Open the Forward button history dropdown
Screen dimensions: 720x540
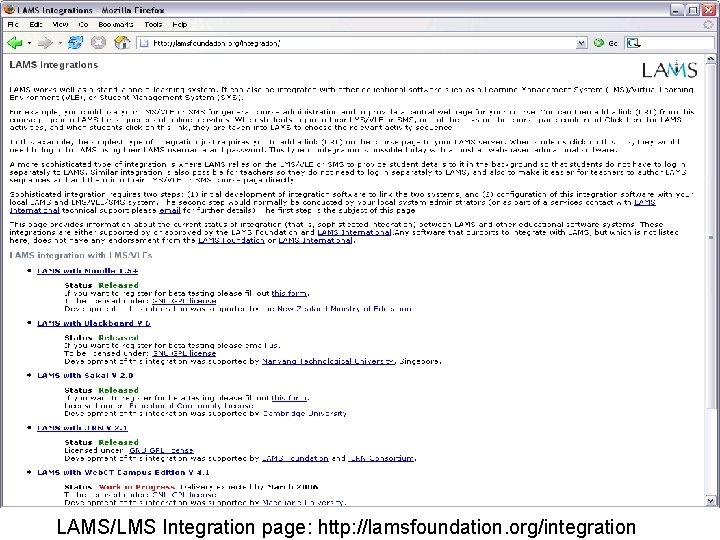click(x=60, y=43)
